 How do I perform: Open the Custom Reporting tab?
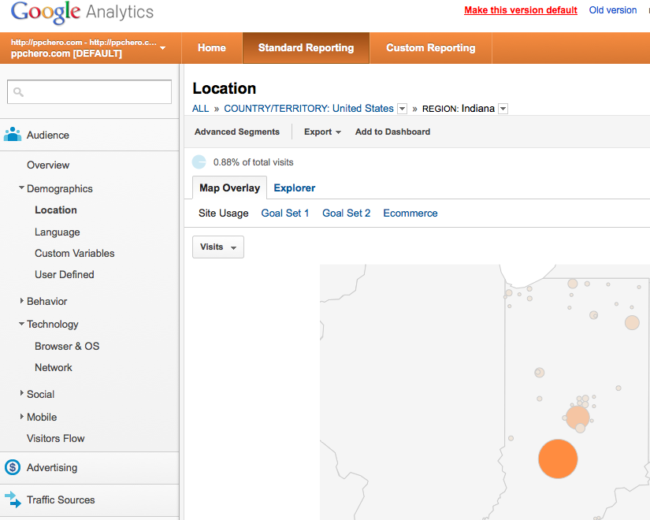[431, 48]
